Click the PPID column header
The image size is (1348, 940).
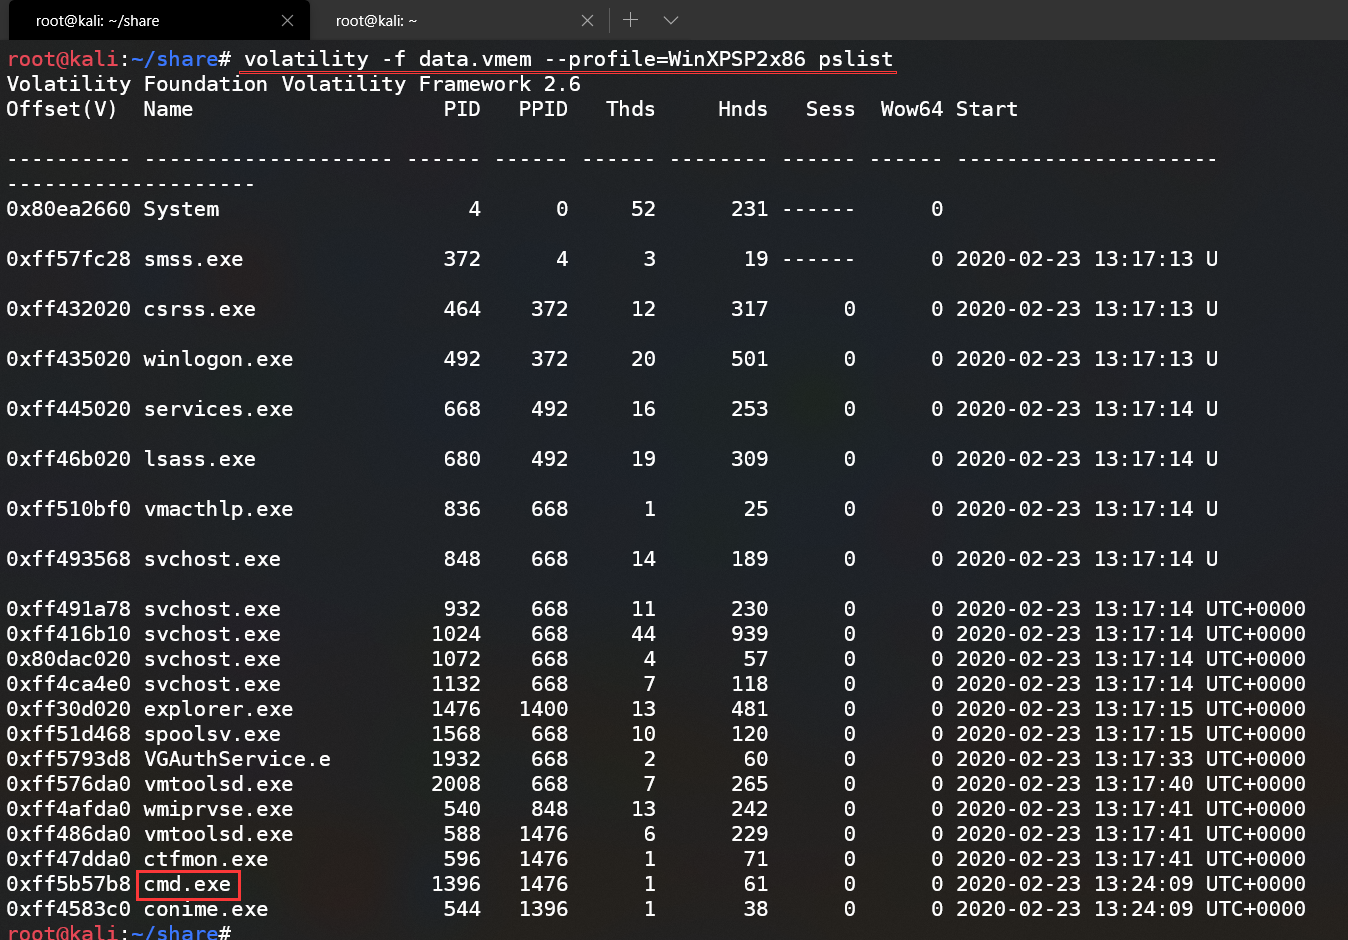[543, 109]
